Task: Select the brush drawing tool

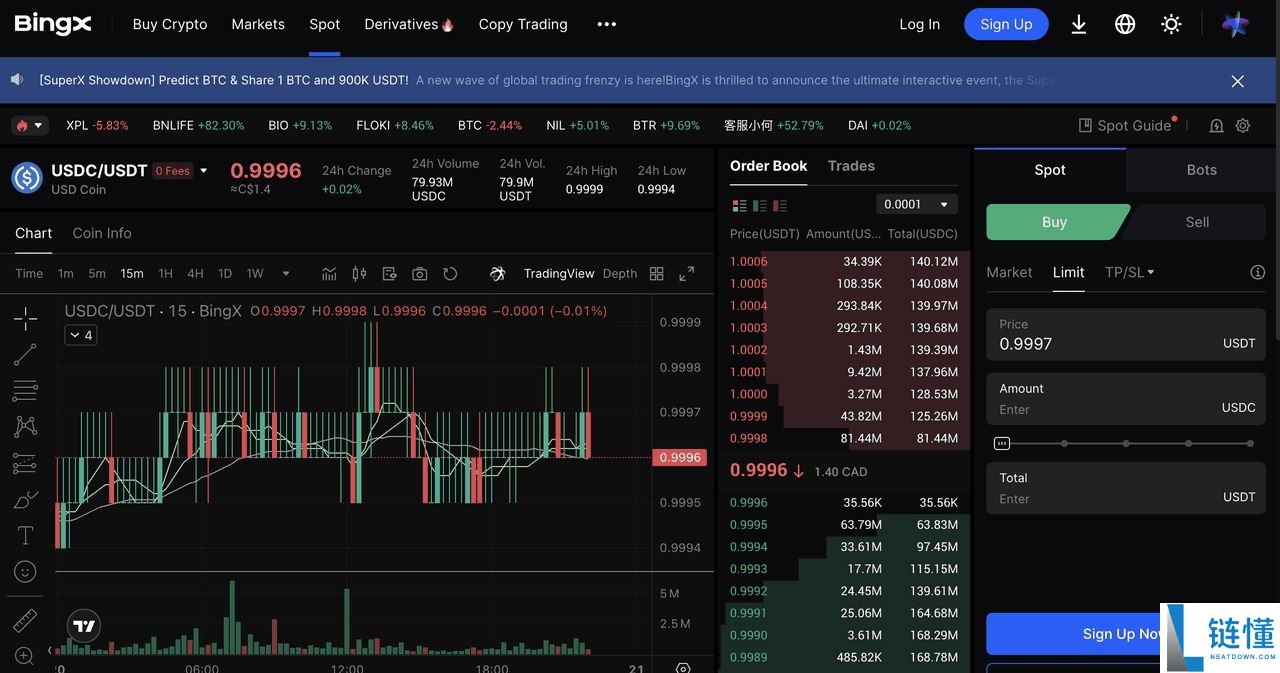Action: (x=25, y=499)
